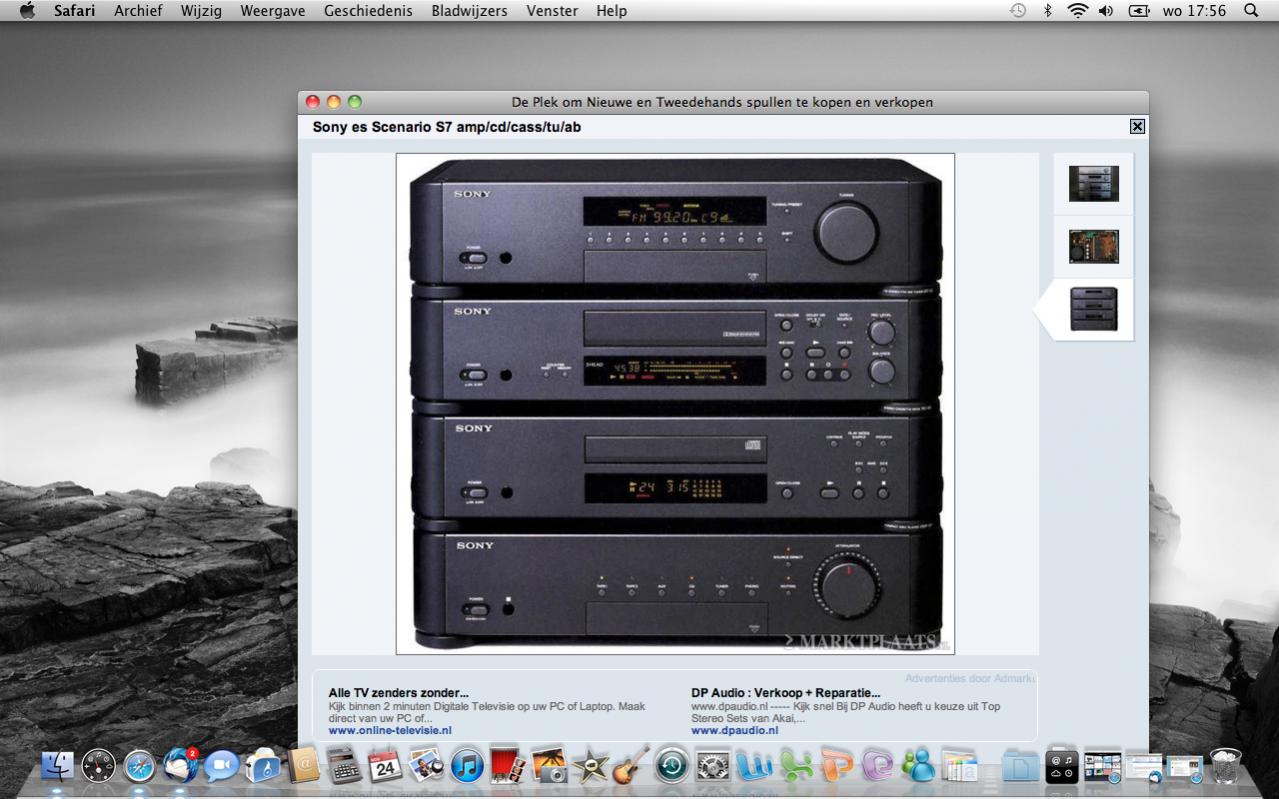Open Spotlight search magnifier

[1251, 11]
